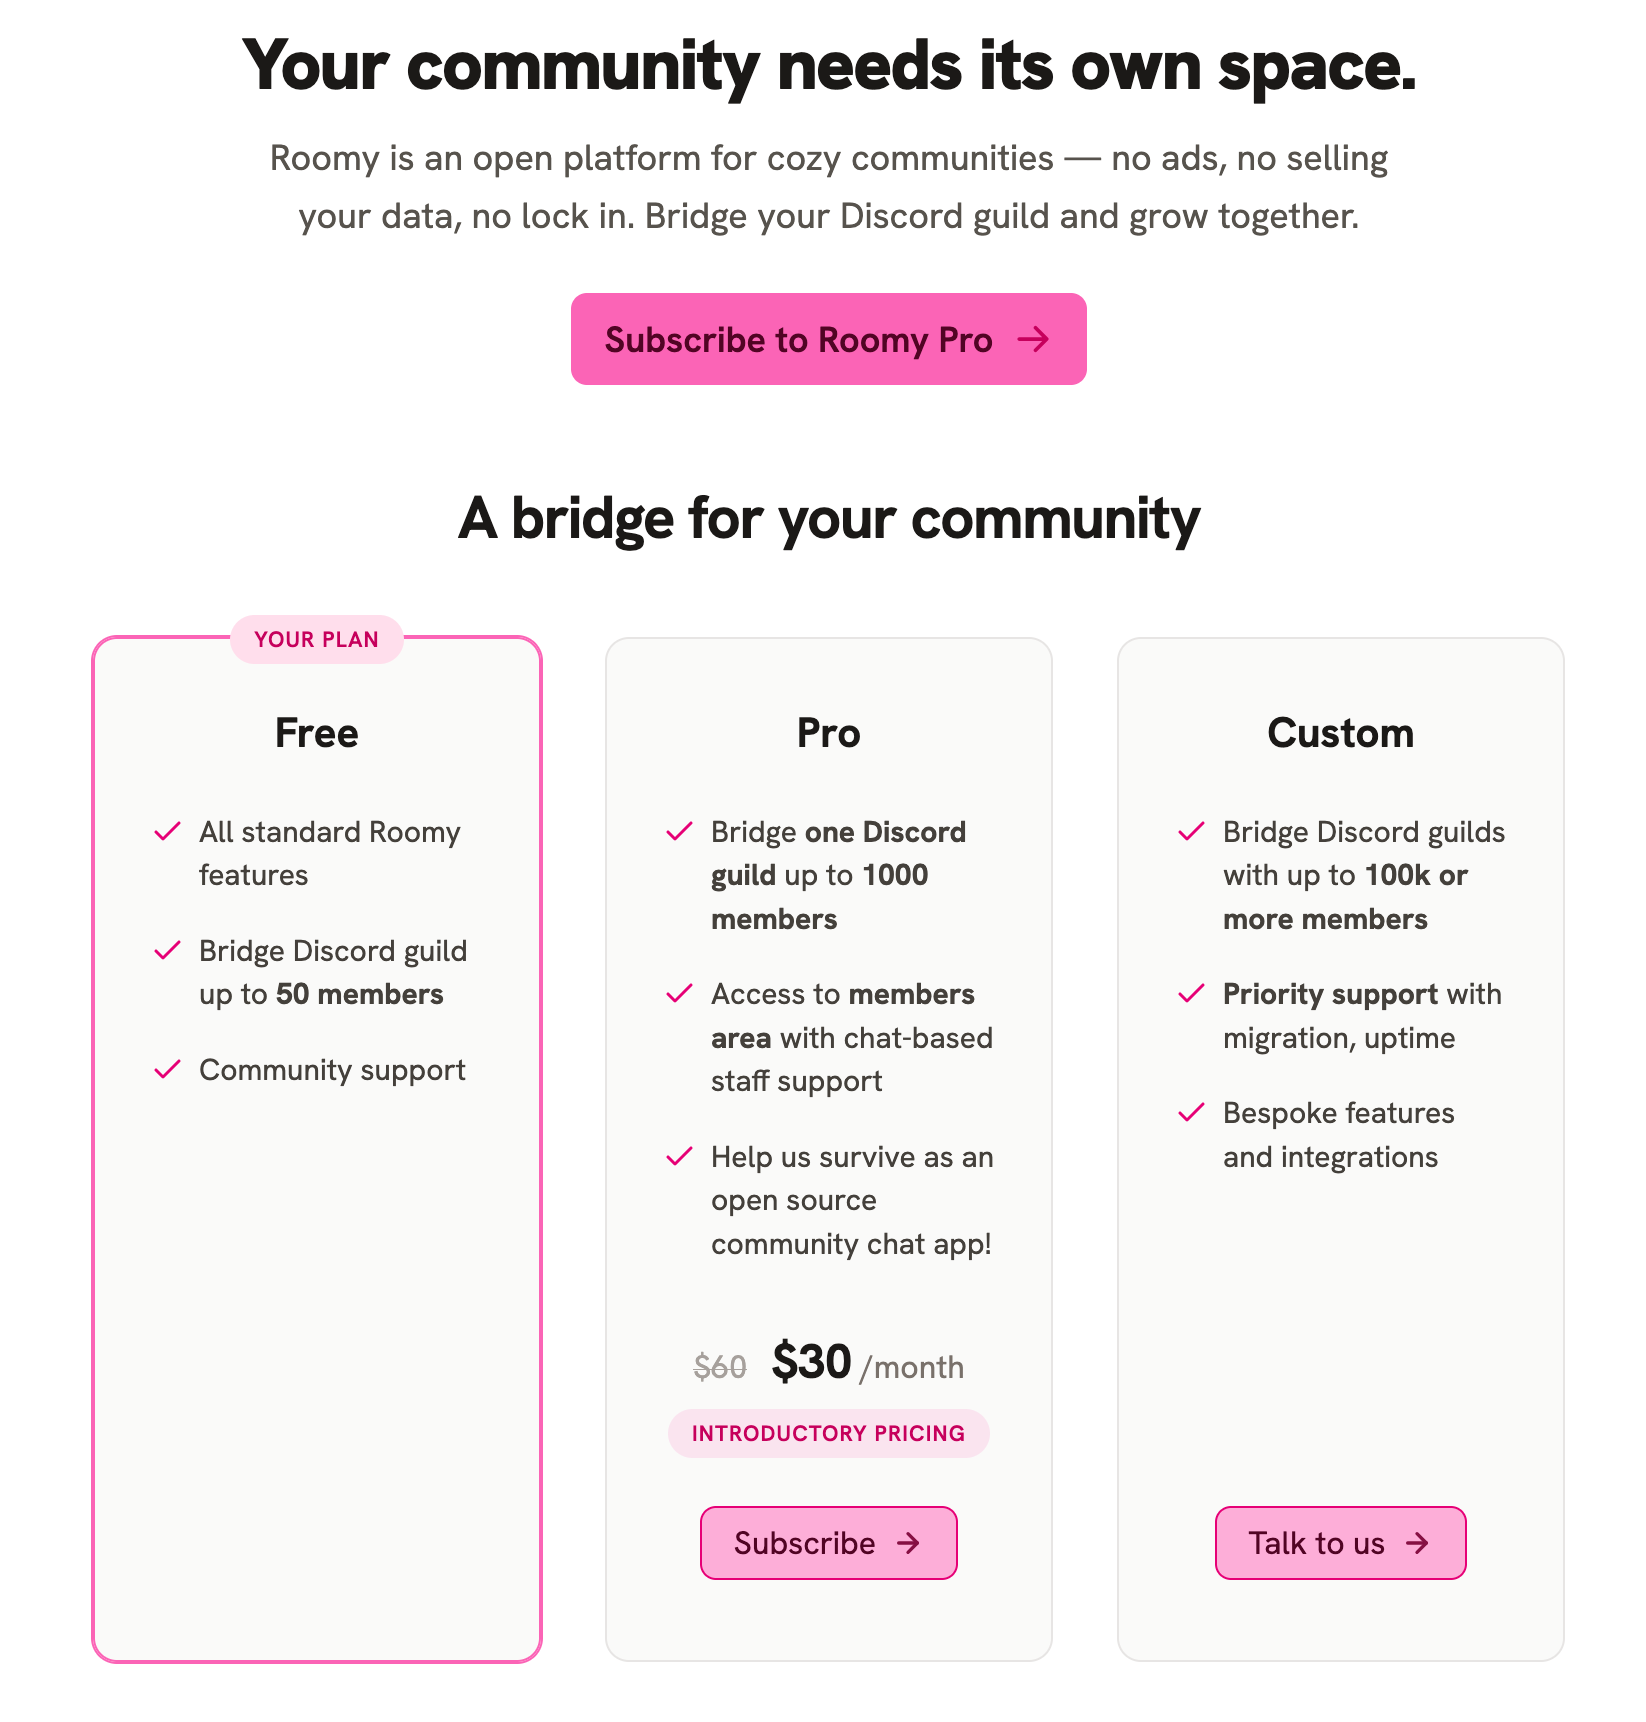Click arrow icon on Pro Subscribe button
Viewport: 1646px width, 1722px height.
908,1543
